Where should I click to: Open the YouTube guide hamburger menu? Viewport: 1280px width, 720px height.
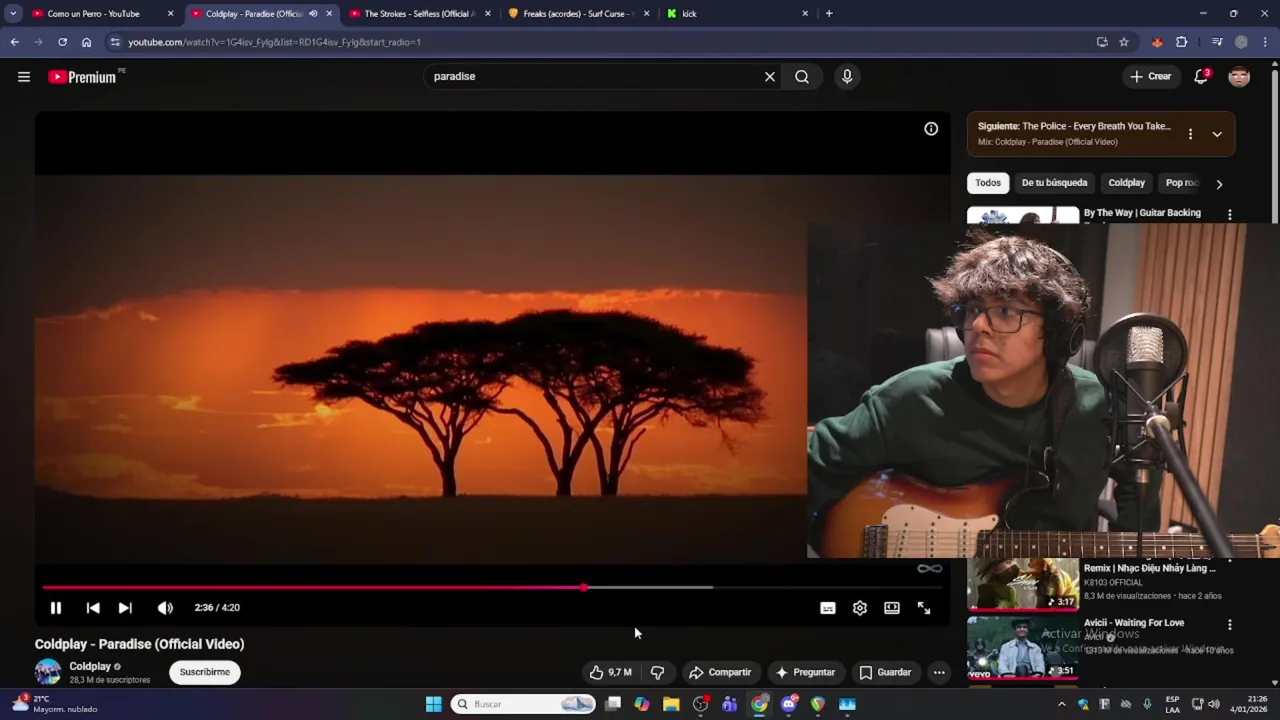point(24,77)
